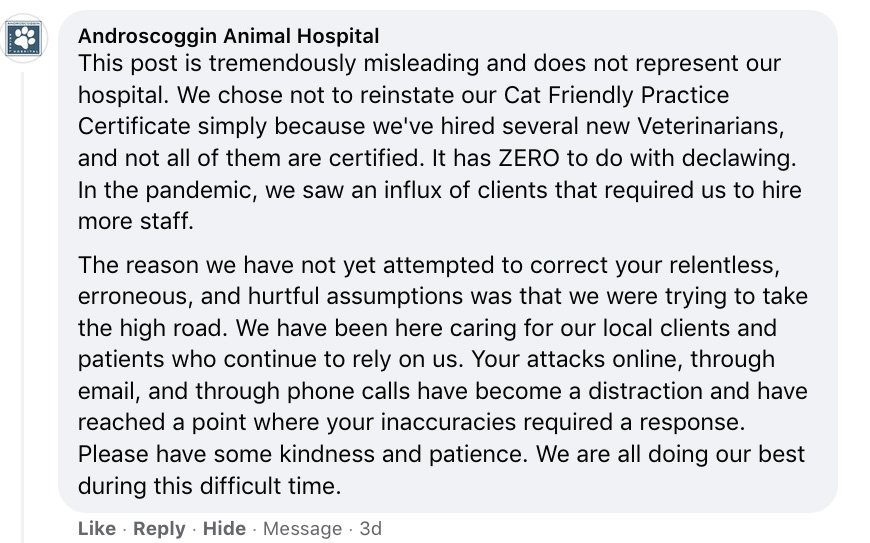The image size is (870, 543).
Task: Click the word 'declawing' in the comment
Action: [x=736, y=159]
